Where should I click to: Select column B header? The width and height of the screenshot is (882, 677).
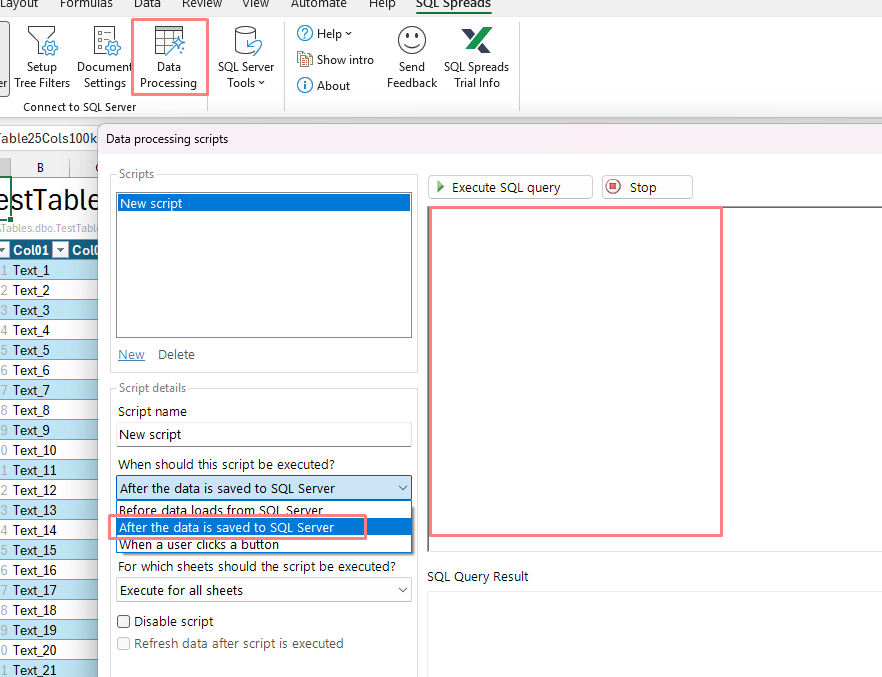pos(40,168)
